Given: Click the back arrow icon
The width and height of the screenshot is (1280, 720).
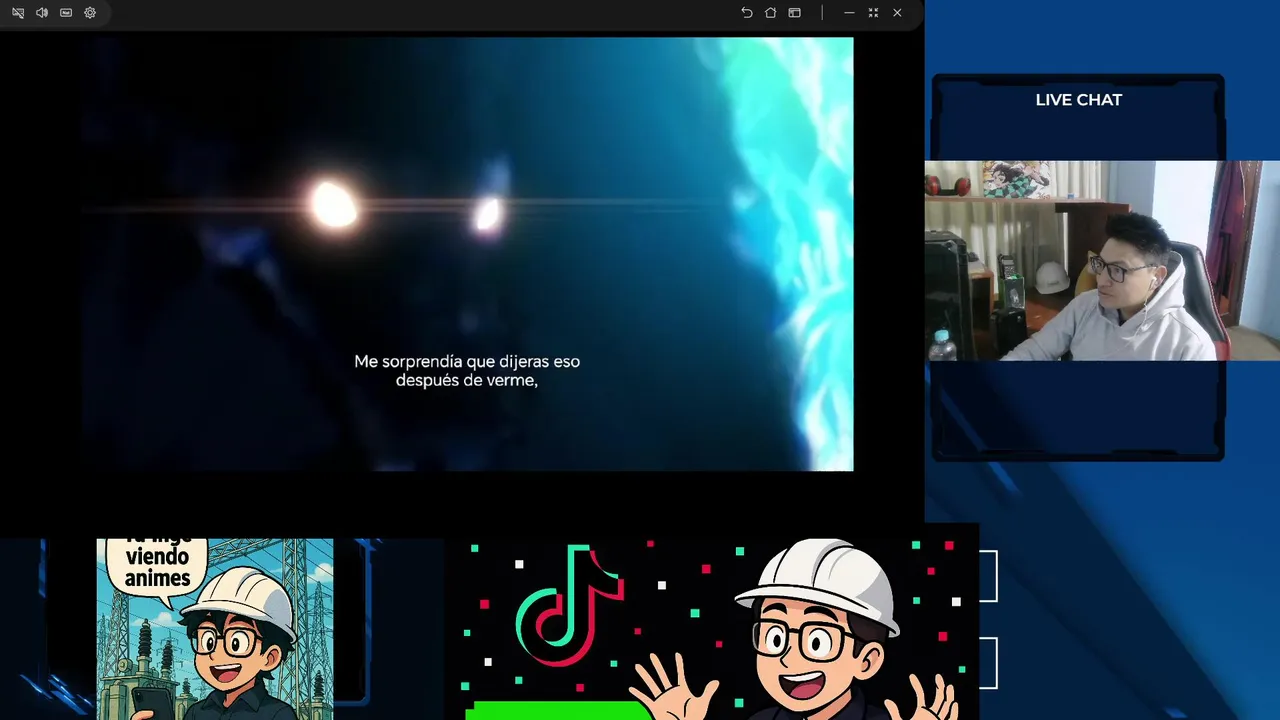Looking at the screenshot, I should pos(746,13).
